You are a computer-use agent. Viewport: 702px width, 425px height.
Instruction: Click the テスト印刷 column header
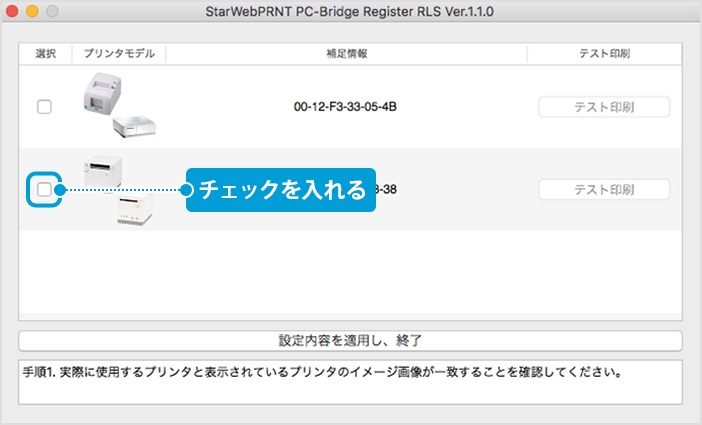(x=604, y=54)
